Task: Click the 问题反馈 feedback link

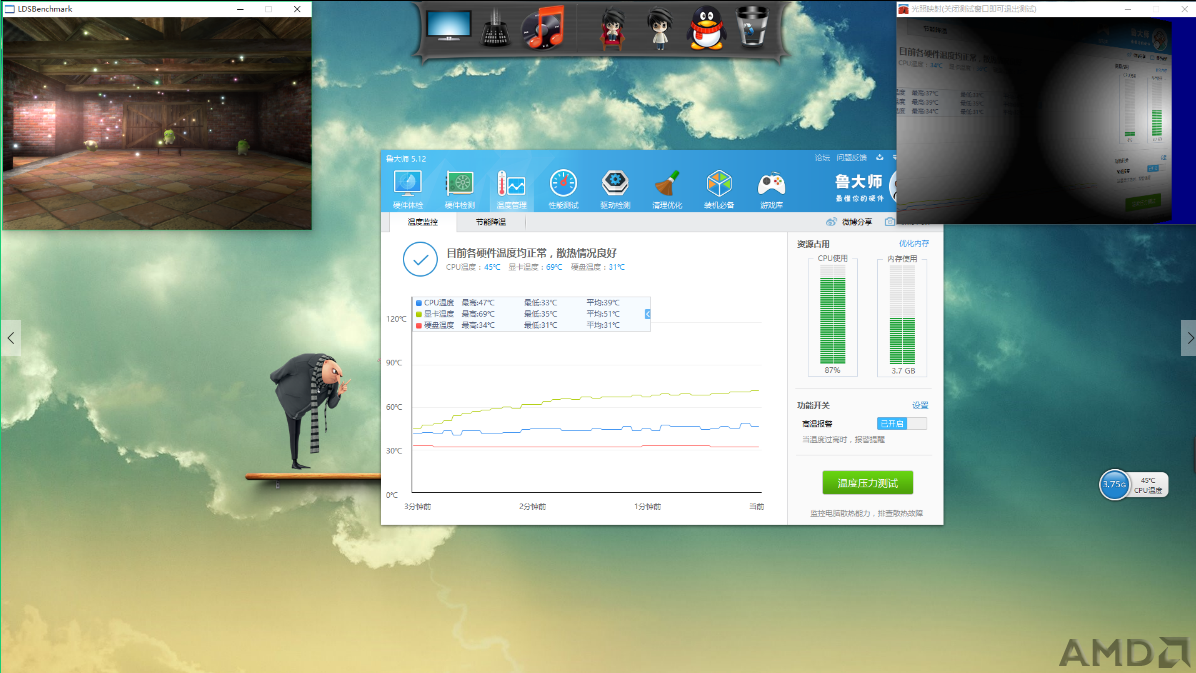Action: tap(851, 158)
